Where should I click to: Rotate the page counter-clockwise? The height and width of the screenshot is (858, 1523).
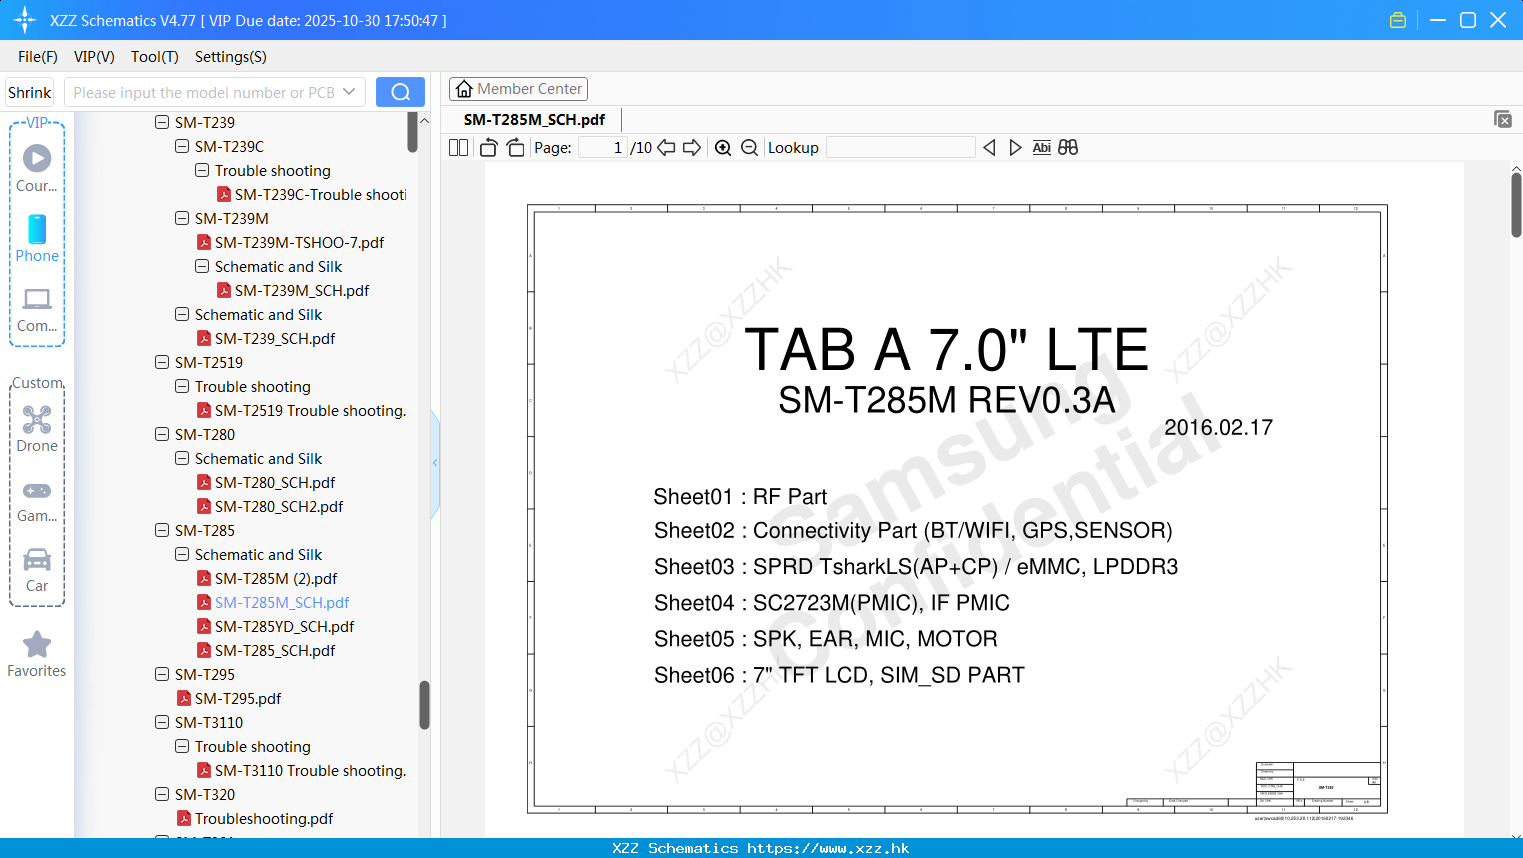pyautogui.click(x=488, y=148)
